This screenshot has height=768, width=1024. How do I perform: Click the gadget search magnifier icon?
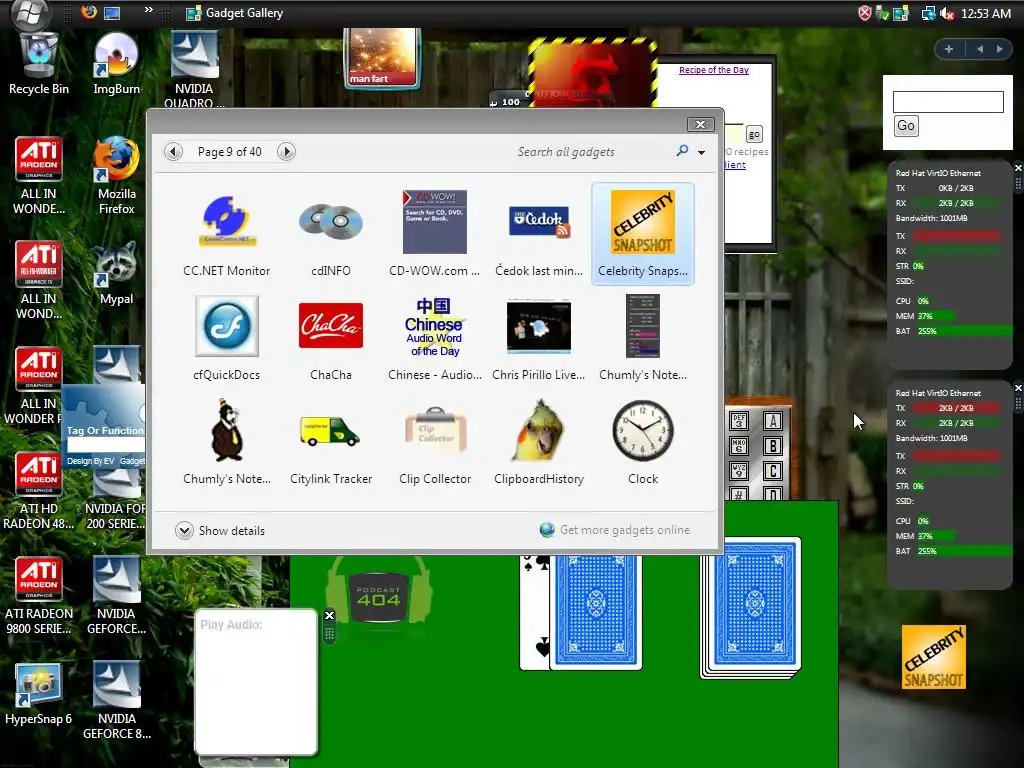coord(682,151)
